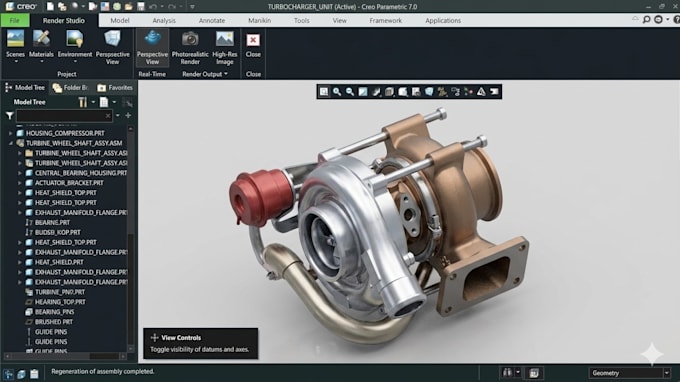
Task: Toggle perspective cube icon in graphics toolbar
Action: (x=429, y=91)
